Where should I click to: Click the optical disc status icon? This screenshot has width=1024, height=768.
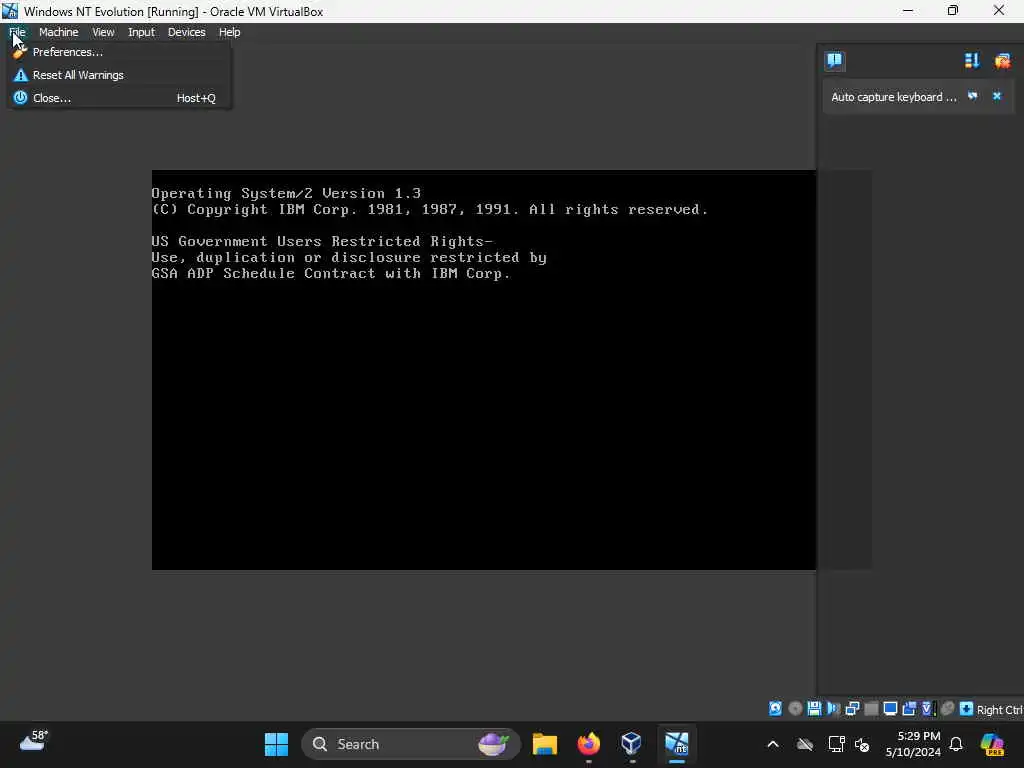tap(795, 709)
